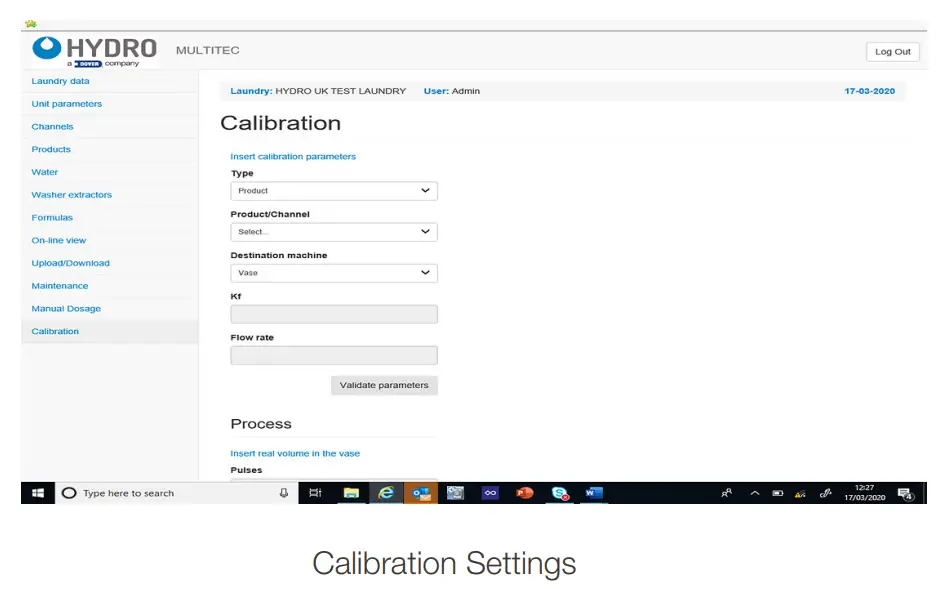Open Skype from the taskbar
This screenshot has height=589, width=948.
tap(558, 492)
